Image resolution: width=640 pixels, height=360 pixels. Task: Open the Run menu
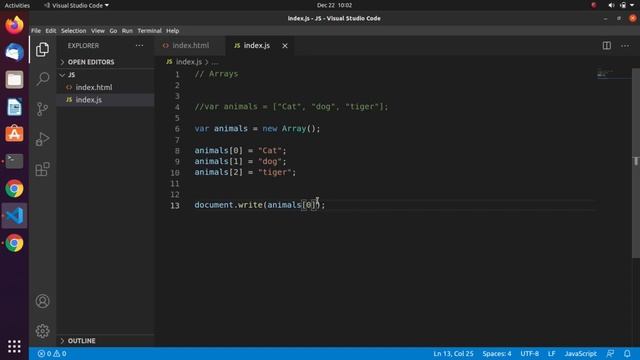point(127,31)
